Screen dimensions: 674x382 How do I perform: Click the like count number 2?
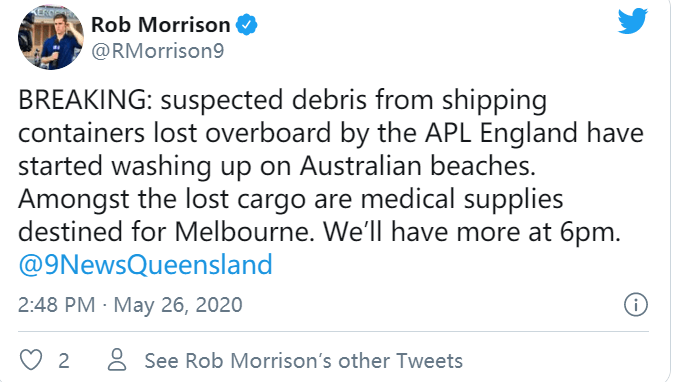click(64, 361)
